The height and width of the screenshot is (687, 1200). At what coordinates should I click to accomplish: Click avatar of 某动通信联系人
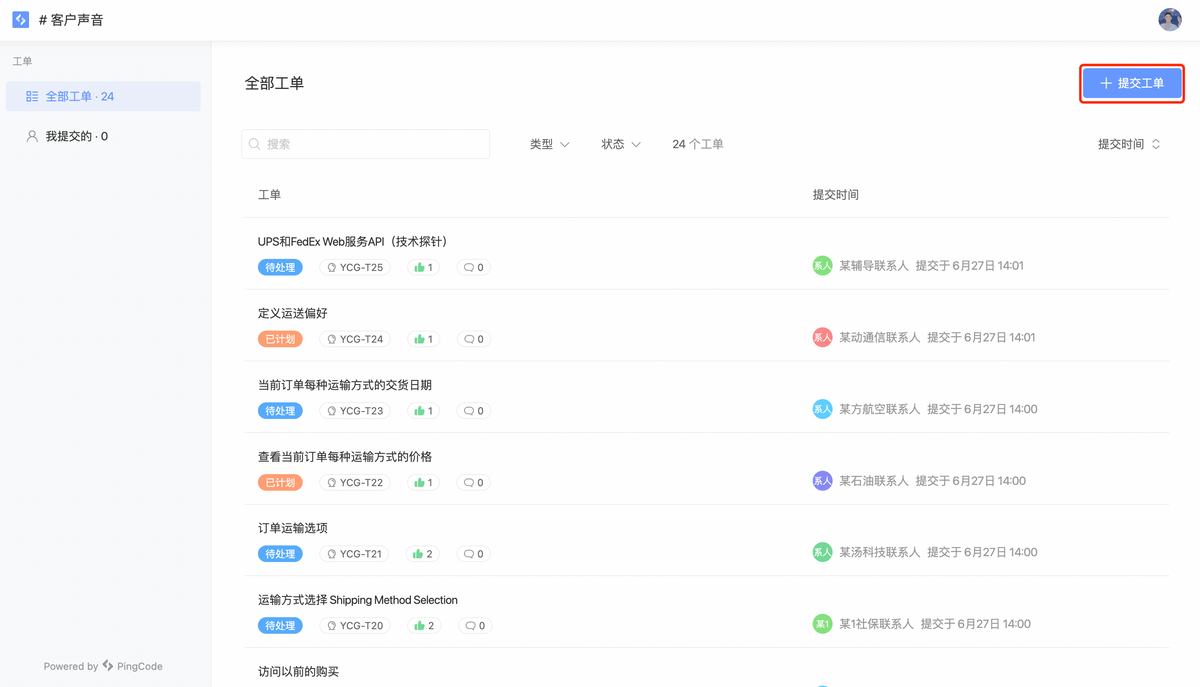point(822,337)
